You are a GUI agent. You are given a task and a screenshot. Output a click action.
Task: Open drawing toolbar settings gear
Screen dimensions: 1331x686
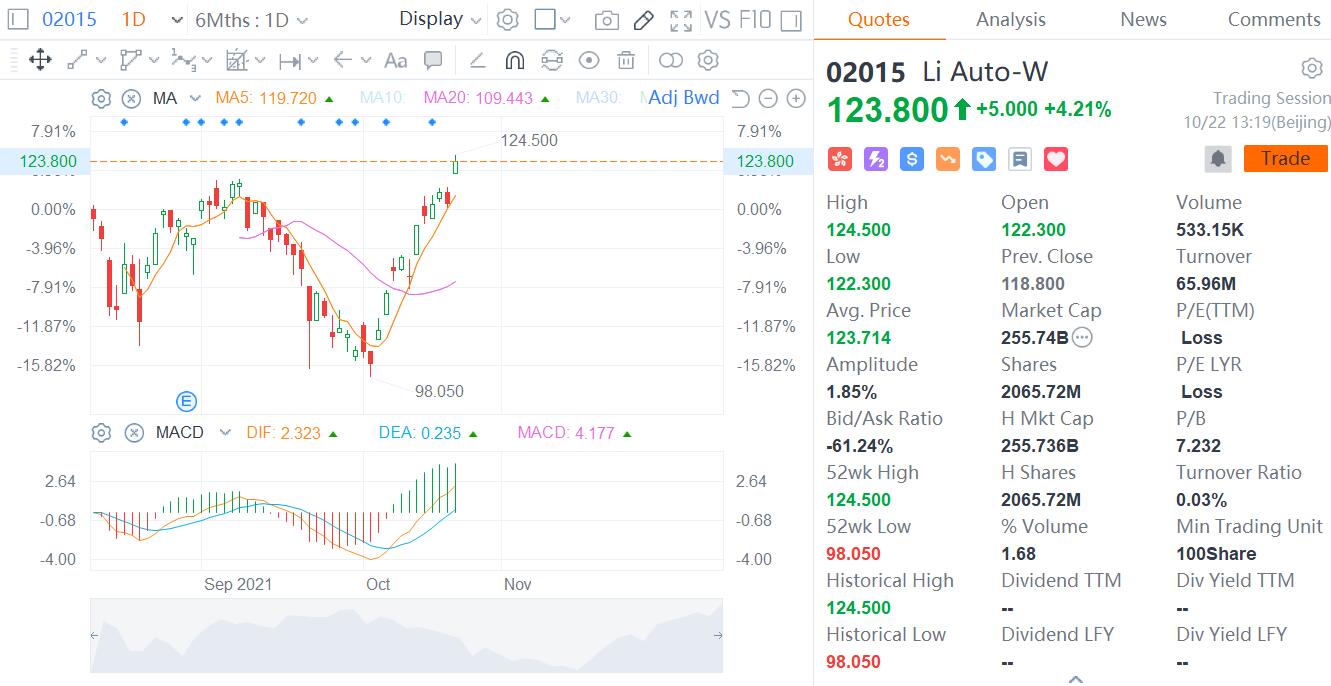[708, 60]
